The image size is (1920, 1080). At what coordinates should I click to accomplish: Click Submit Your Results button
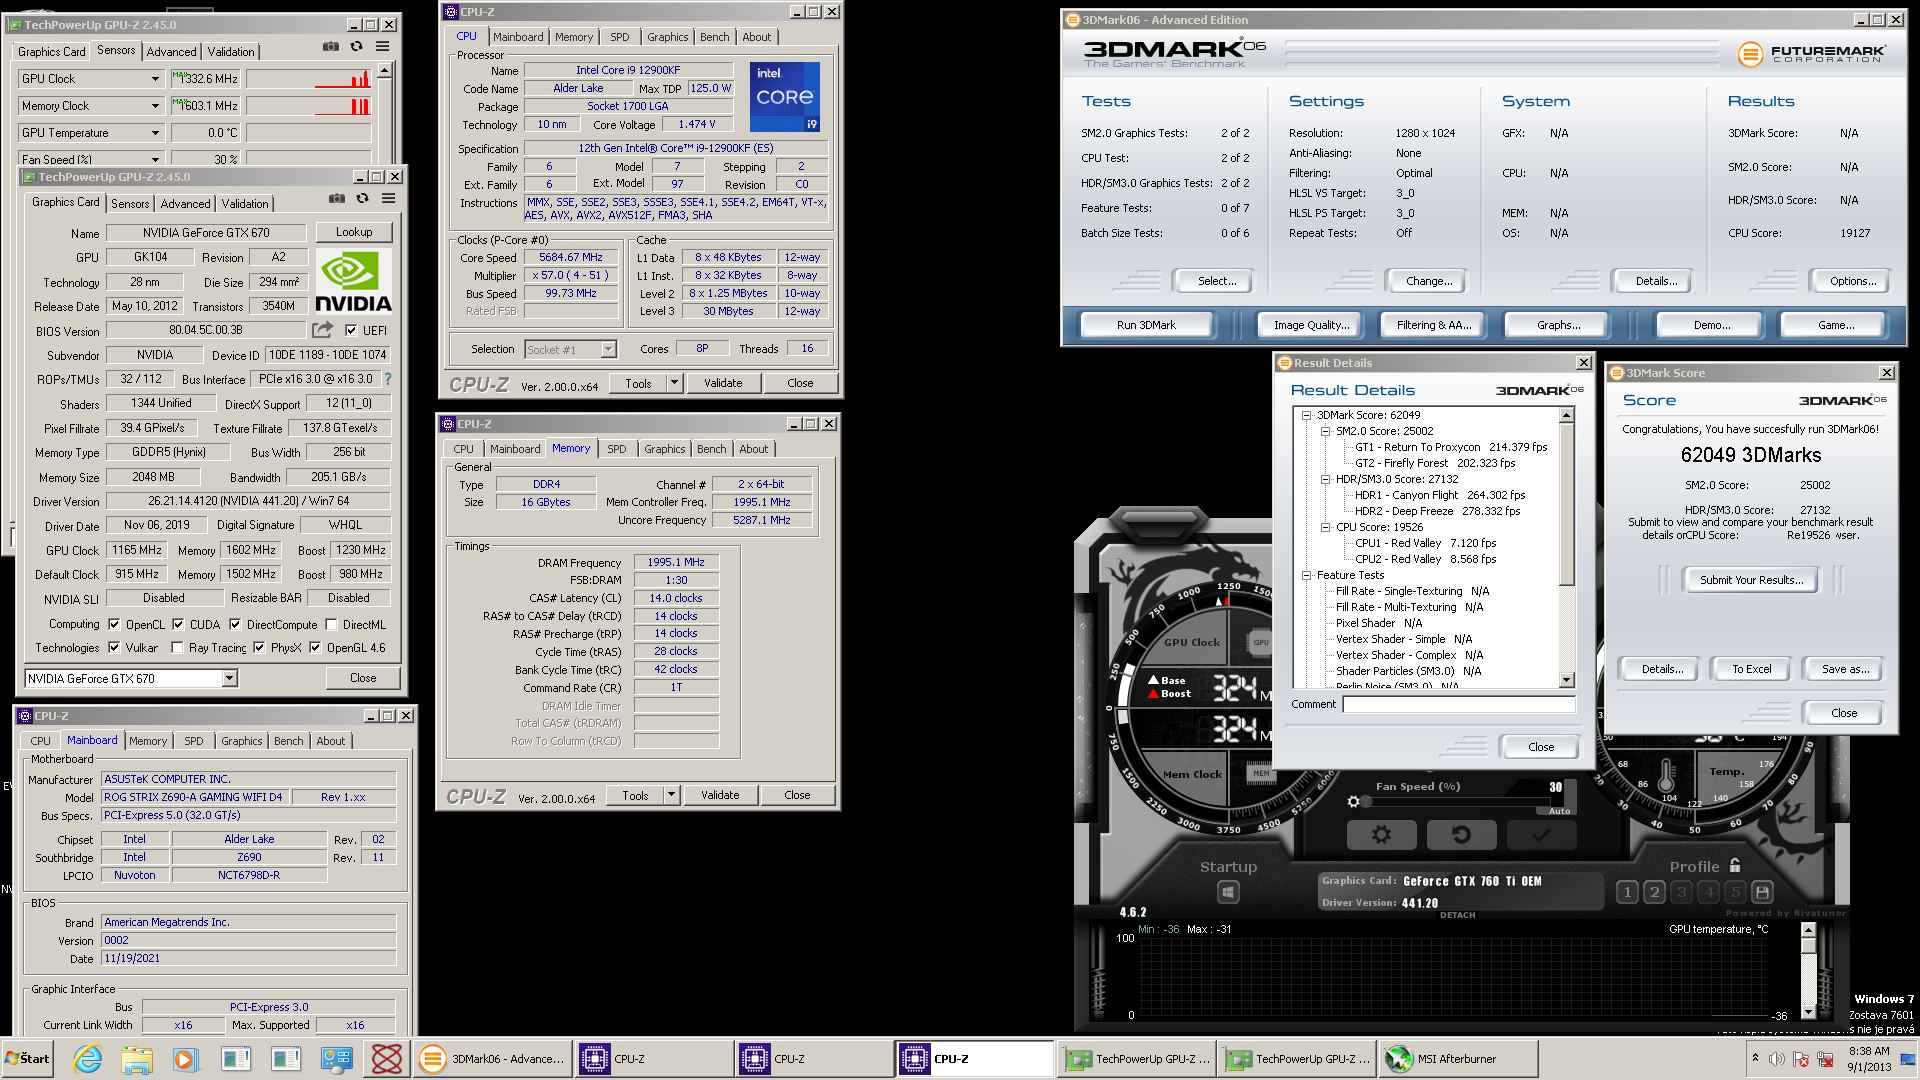pos(1752,580)
